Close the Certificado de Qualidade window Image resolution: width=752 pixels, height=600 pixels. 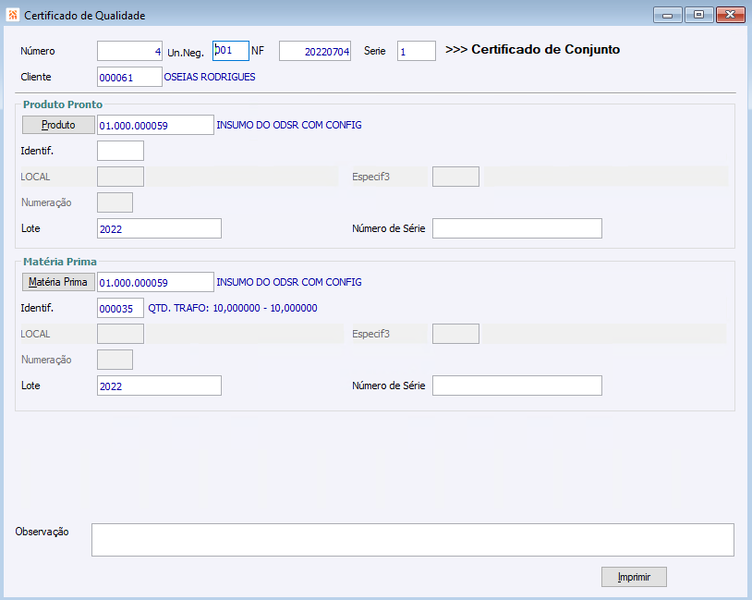point(730,15)
